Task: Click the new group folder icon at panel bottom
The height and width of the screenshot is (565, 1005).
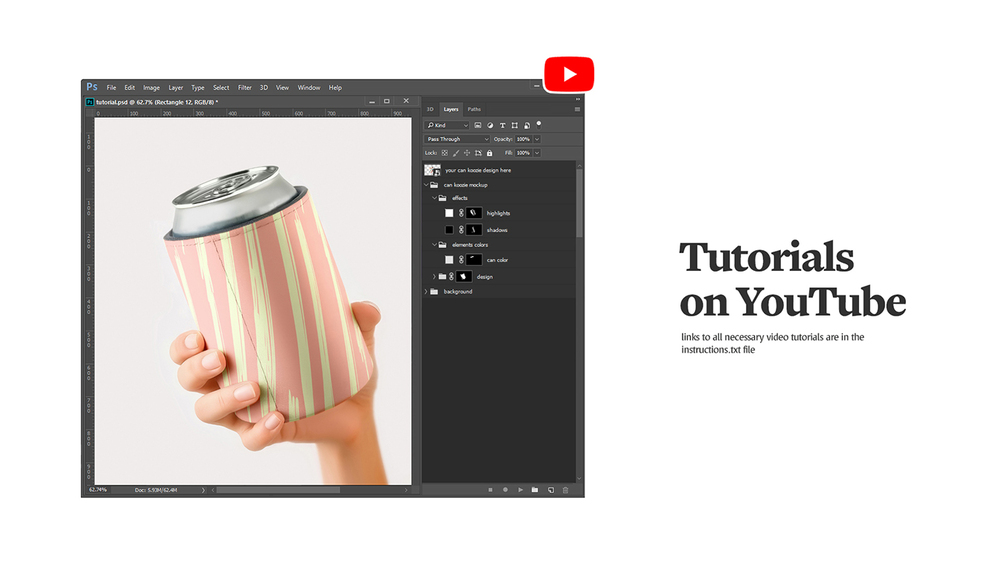Action: (535, 490)
